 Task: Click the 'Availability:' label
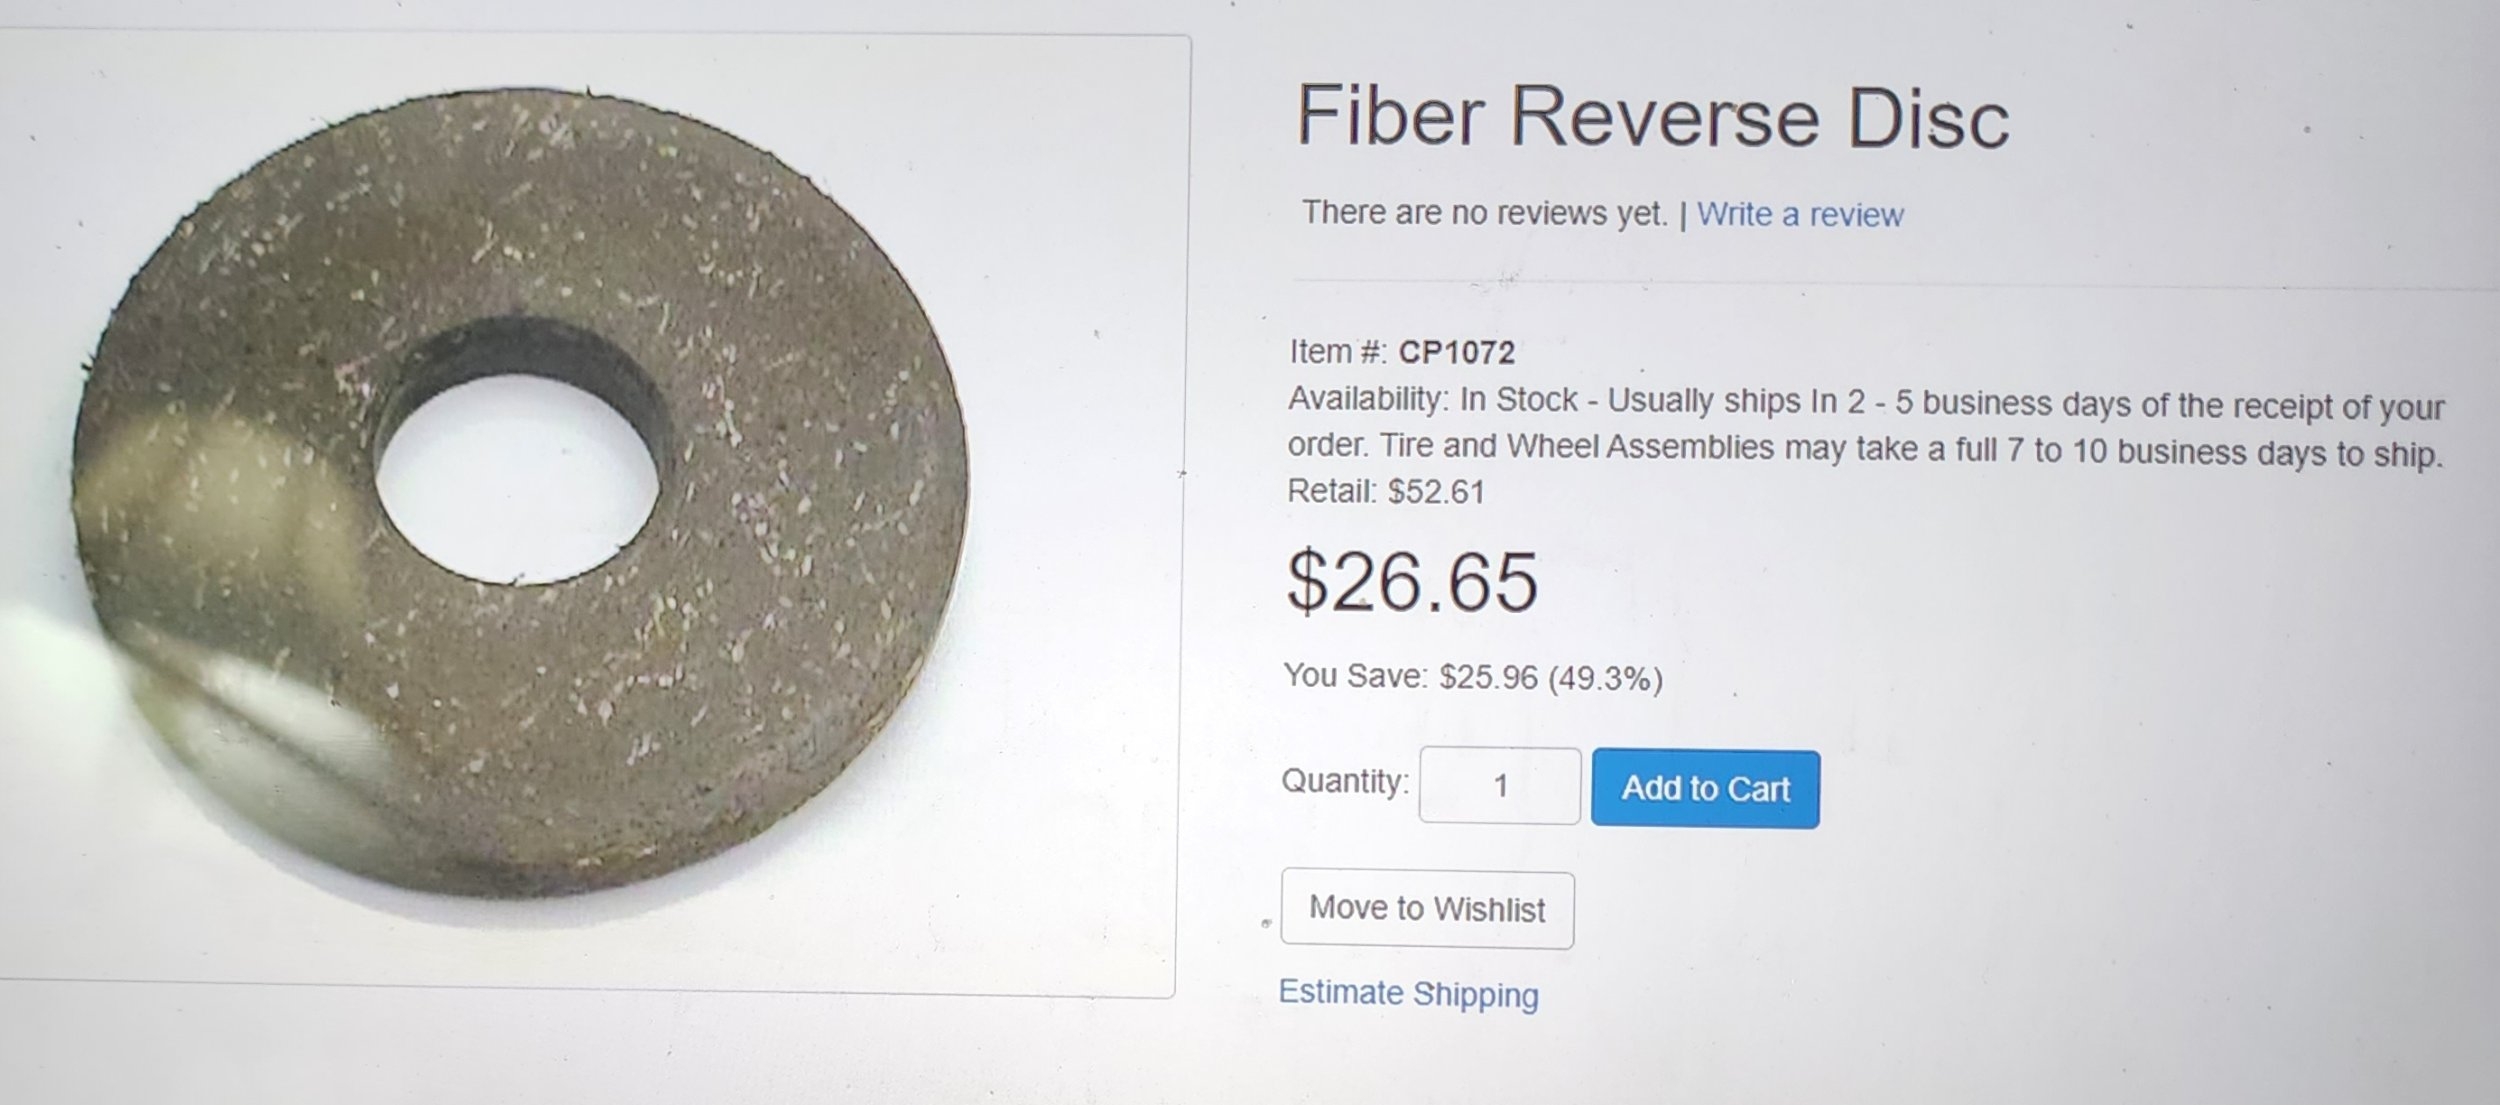[x=1367, y=399]
